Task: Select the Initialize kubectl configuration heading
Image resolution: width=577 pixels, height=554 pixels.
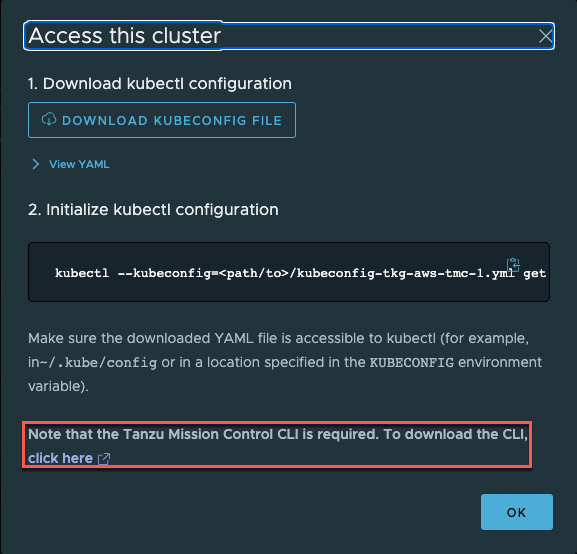Action: click(153, 210)
